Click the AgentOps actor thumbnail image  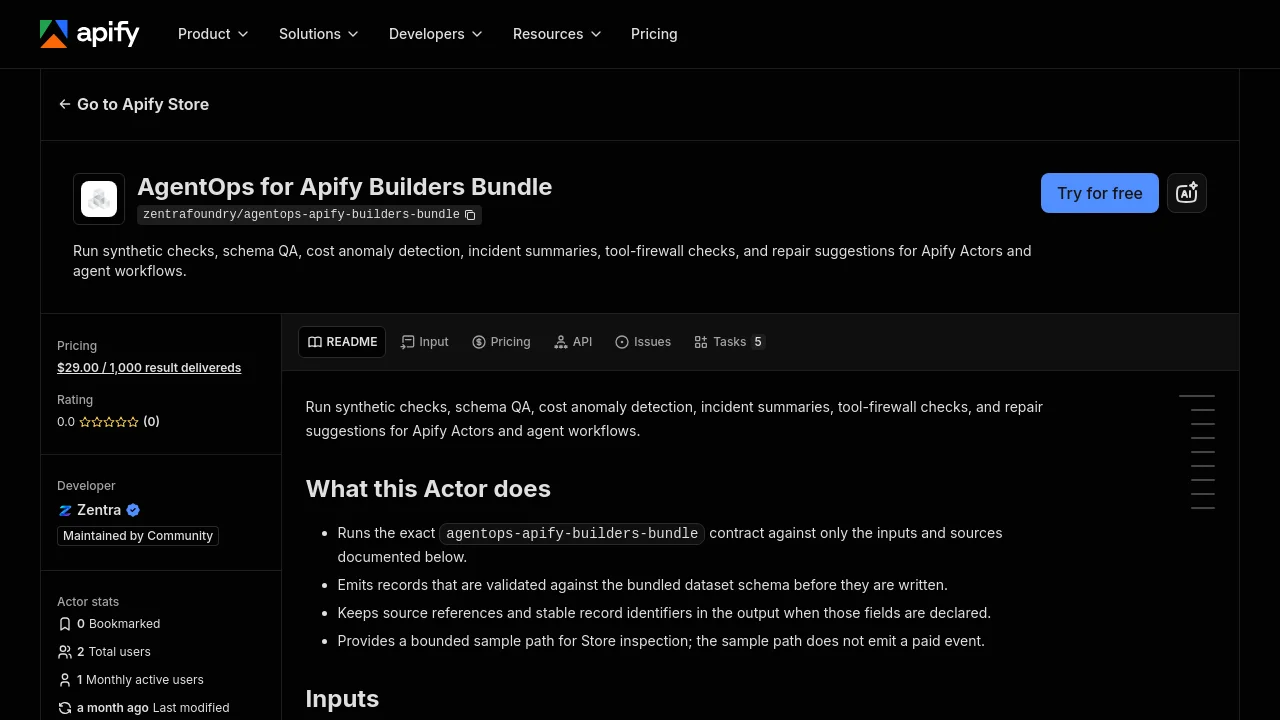pyautogui.click(x=99, y=199)
